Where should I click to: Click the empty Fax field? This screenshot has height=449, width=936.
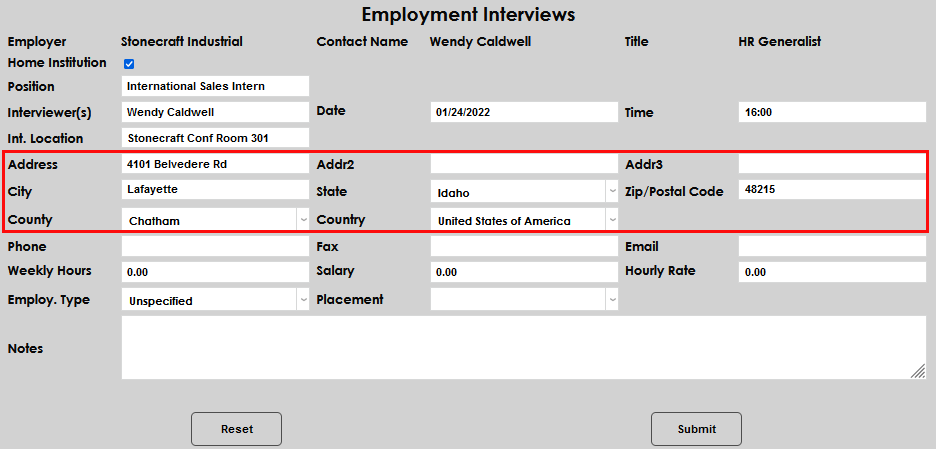point(524,247)
